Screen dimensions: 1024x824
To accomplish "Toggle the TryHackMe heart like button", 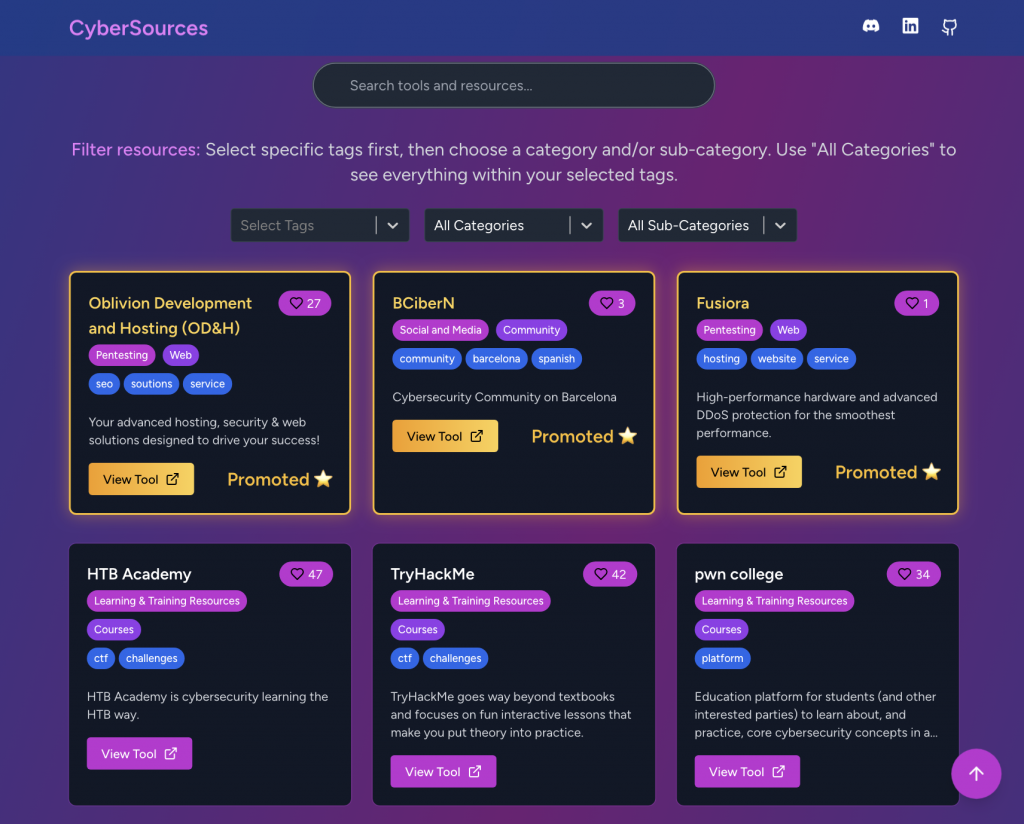I will [x=610, y=574].
